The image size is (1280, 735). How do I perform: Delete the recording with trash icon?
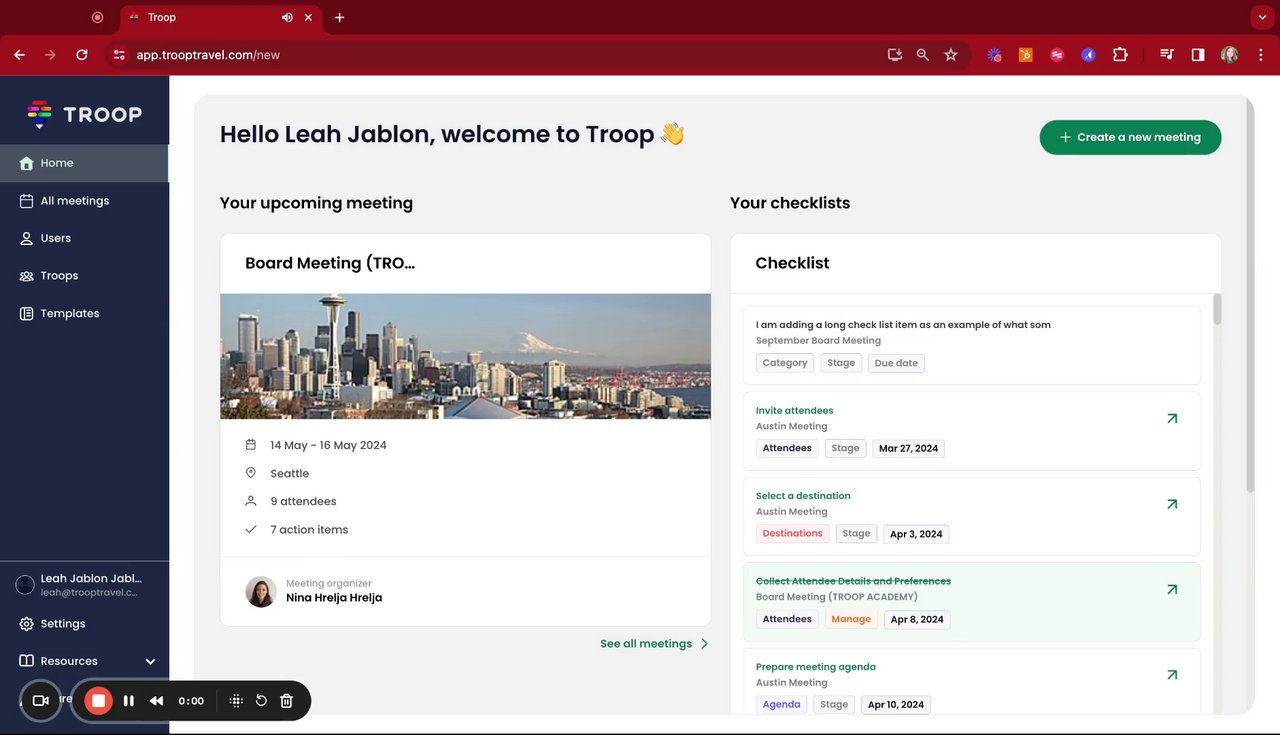(286, 701)
